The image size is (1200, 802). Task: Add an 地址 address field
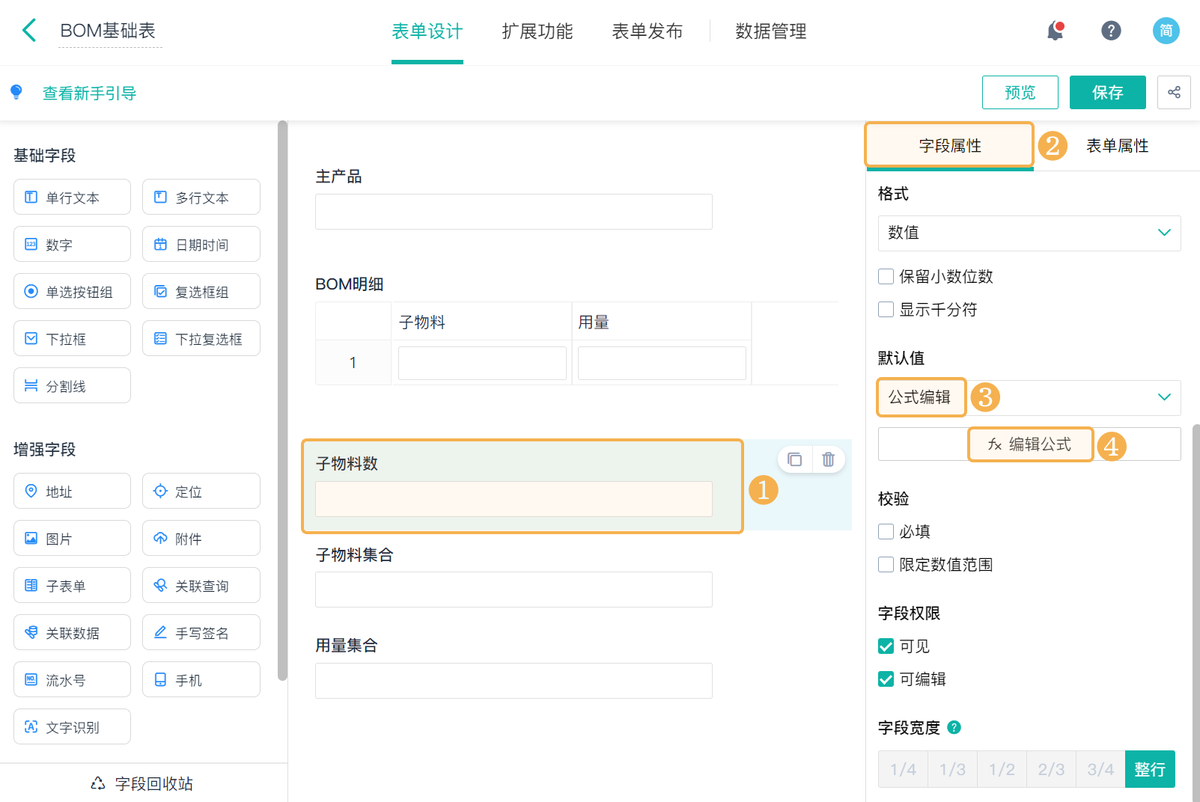point(71,491)
